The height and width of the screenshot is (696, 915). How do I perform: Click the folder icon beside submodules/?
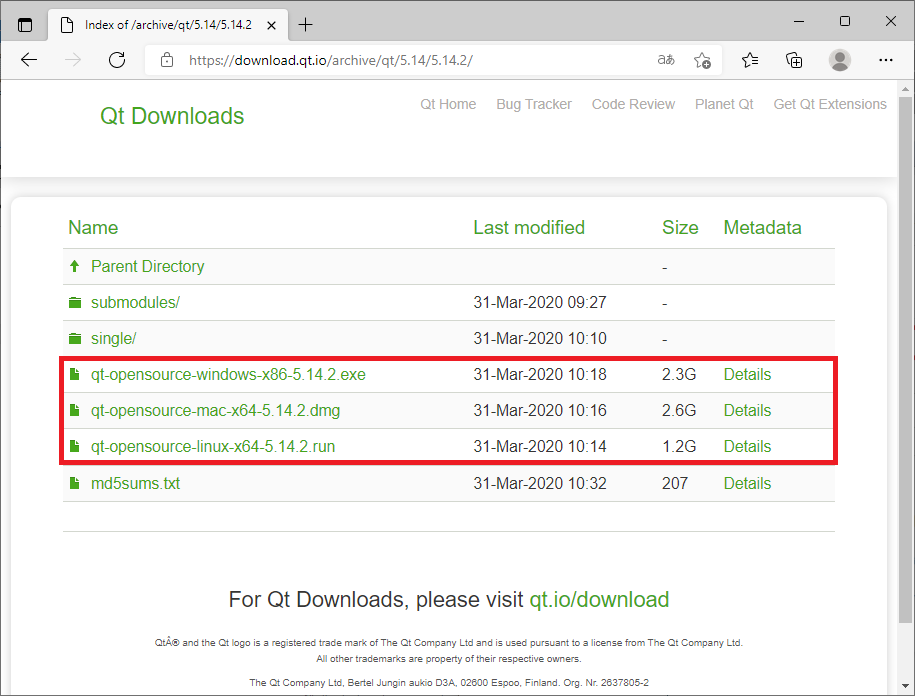click(75, 302)
